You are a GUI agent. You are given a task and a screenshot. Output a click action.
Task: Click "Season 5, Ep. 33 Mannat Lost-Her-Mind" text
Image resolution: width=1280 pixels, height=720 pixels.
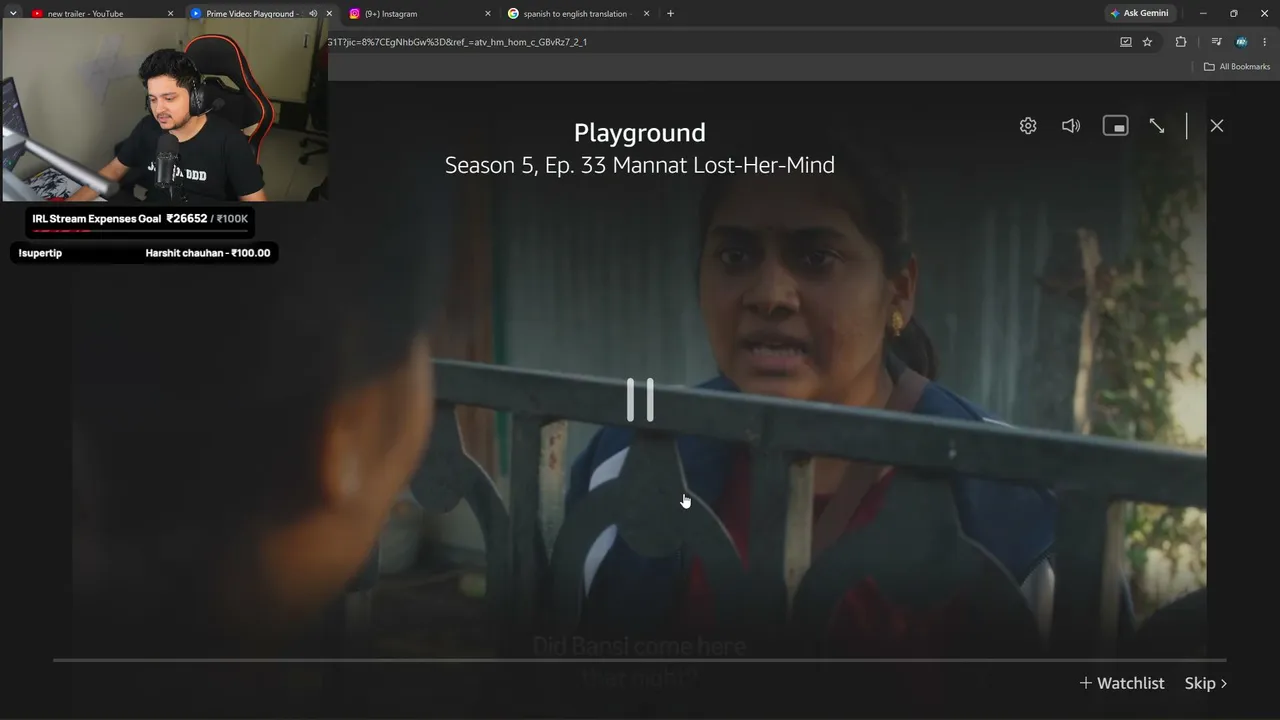click(640, 165)
